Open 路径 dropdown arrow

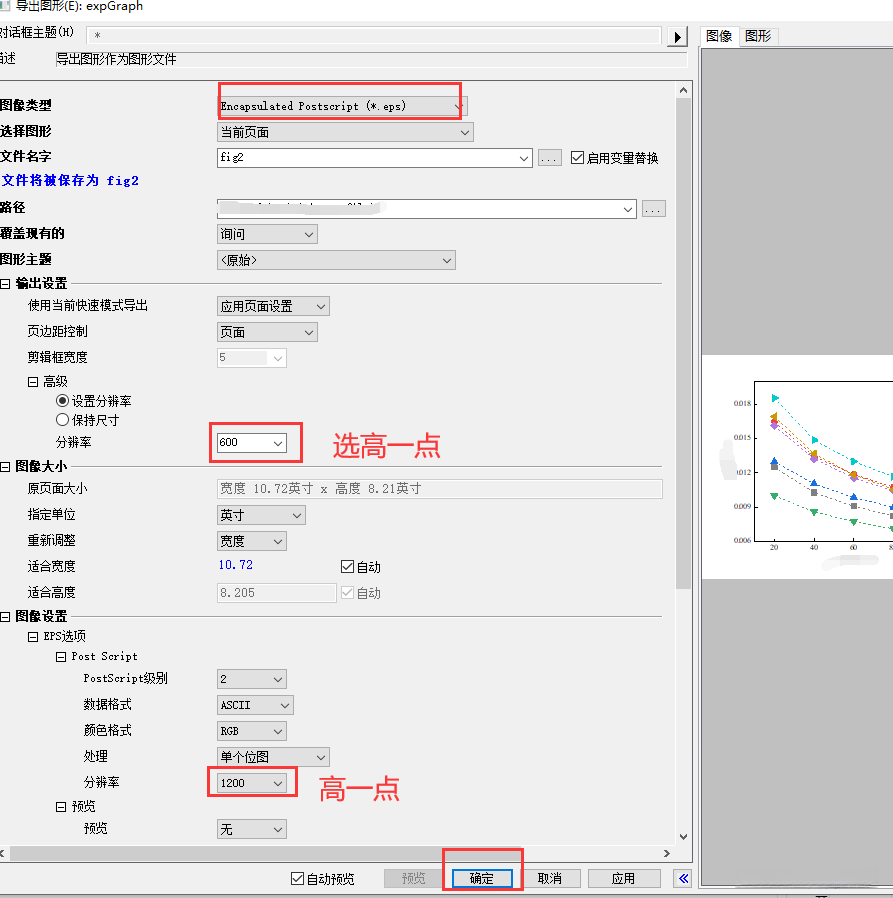pyautogui.click(x=628, y=209)
